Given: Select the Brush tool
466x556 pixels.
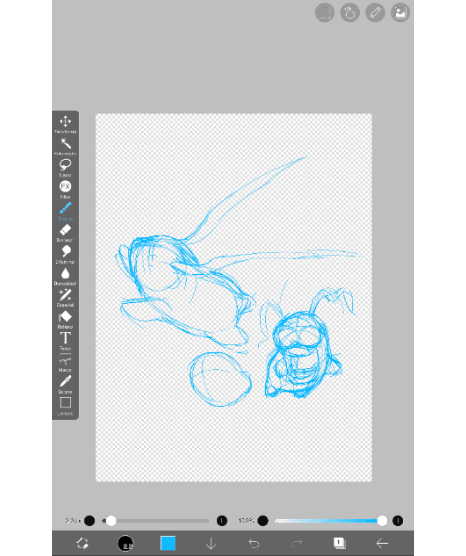Looking at the screenshot, I should pyautogui.click(x=65, y=211).
